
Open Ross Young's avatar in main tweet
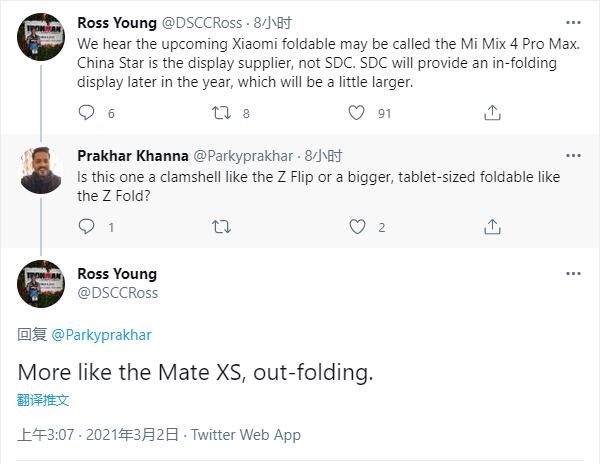point(41,285)
